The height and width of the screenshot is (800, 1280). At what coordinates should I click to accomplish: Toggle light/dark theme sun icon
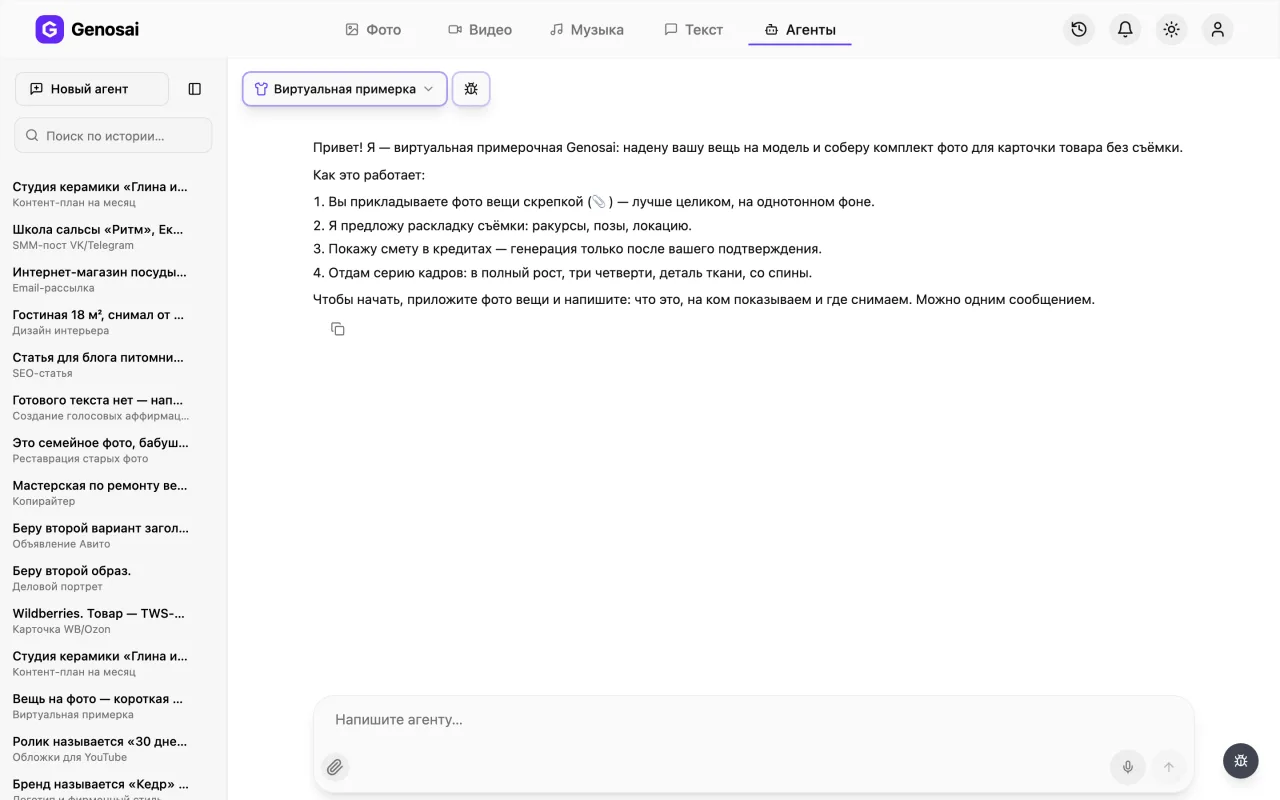pos(1171,29)
